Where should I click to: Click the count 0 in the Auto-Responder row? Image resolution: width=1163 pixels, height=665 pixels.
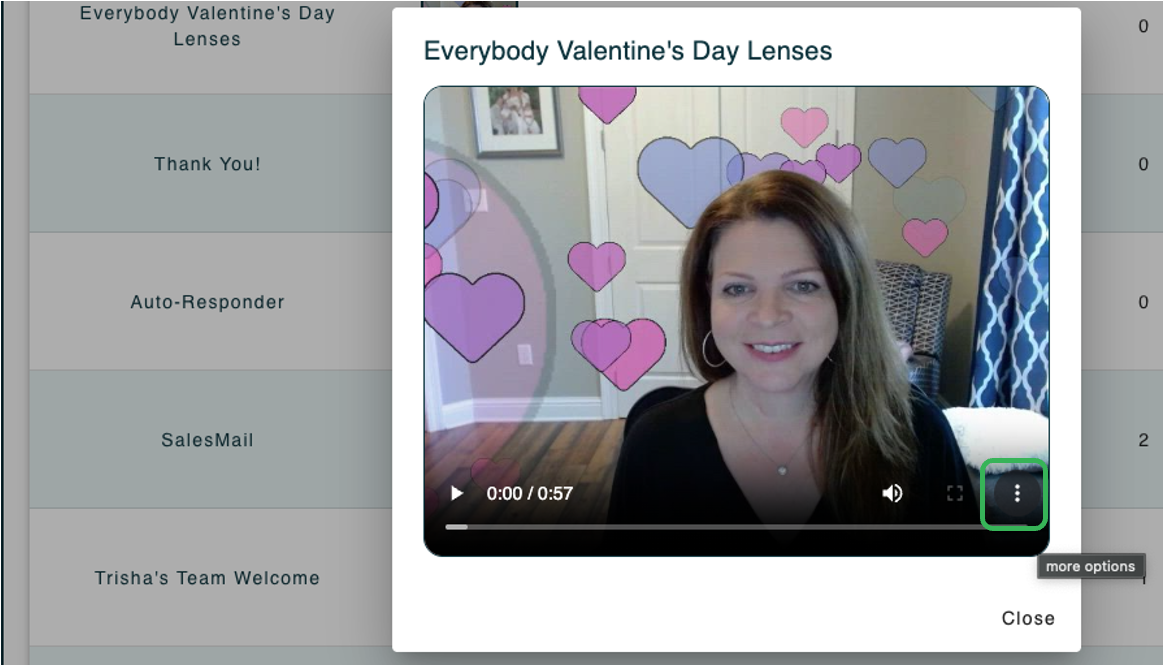point(1143,302)
